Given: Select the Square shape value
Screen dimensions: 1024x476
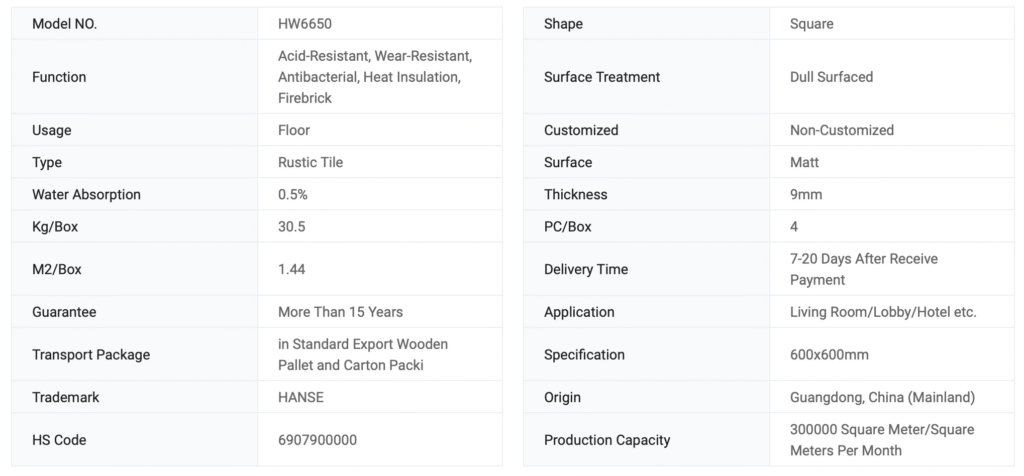Looking at the screenshot, I should pyautogui.click(x=811, y=24).
